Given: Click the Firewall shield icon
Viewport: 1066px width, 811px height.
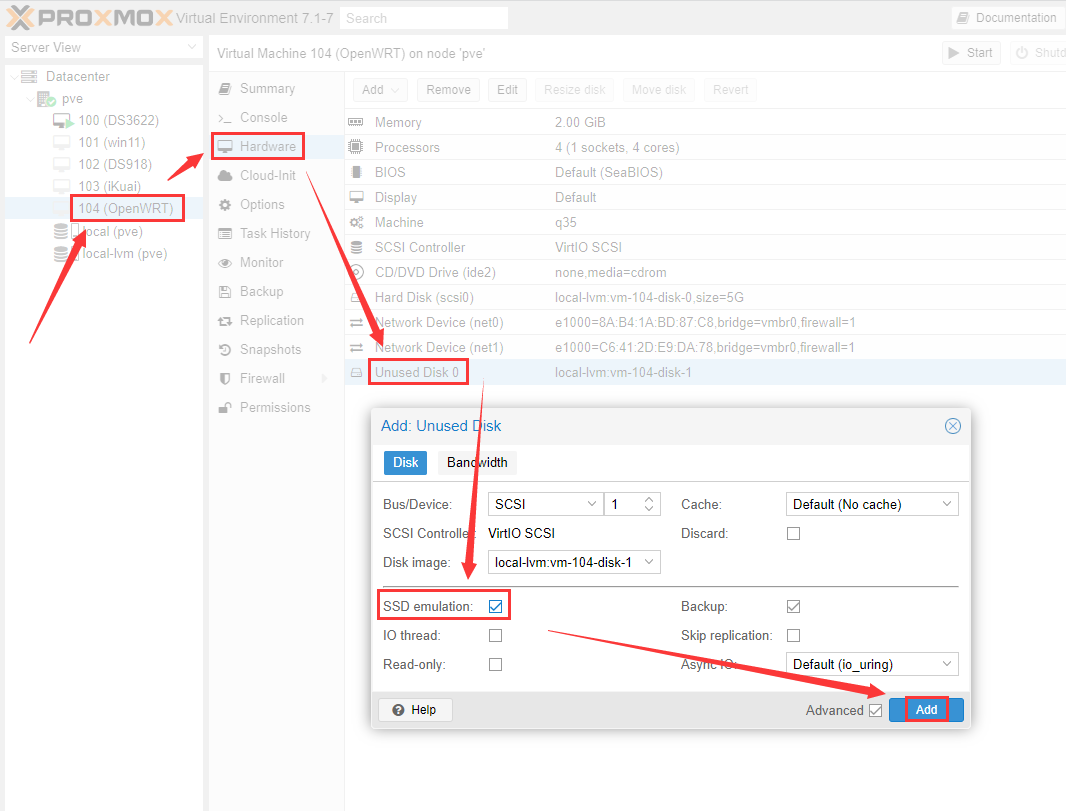Looking at the screenshot, I should tap(225, 379).
